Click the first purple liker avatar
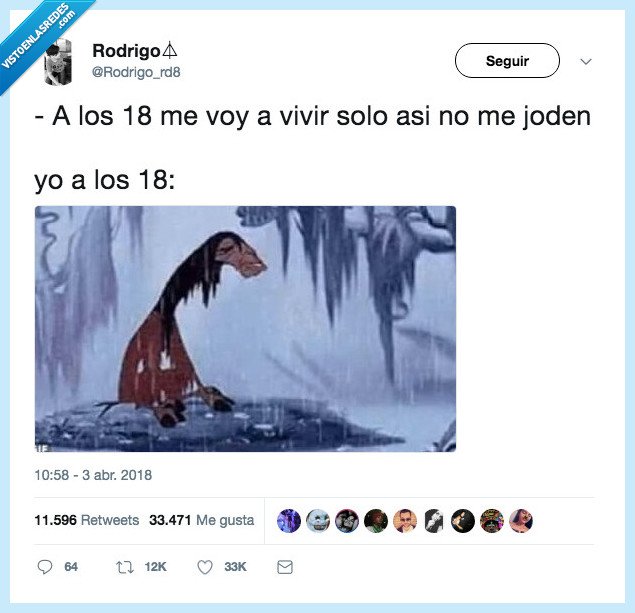This screenshot has width=635, height=613. 289,521
